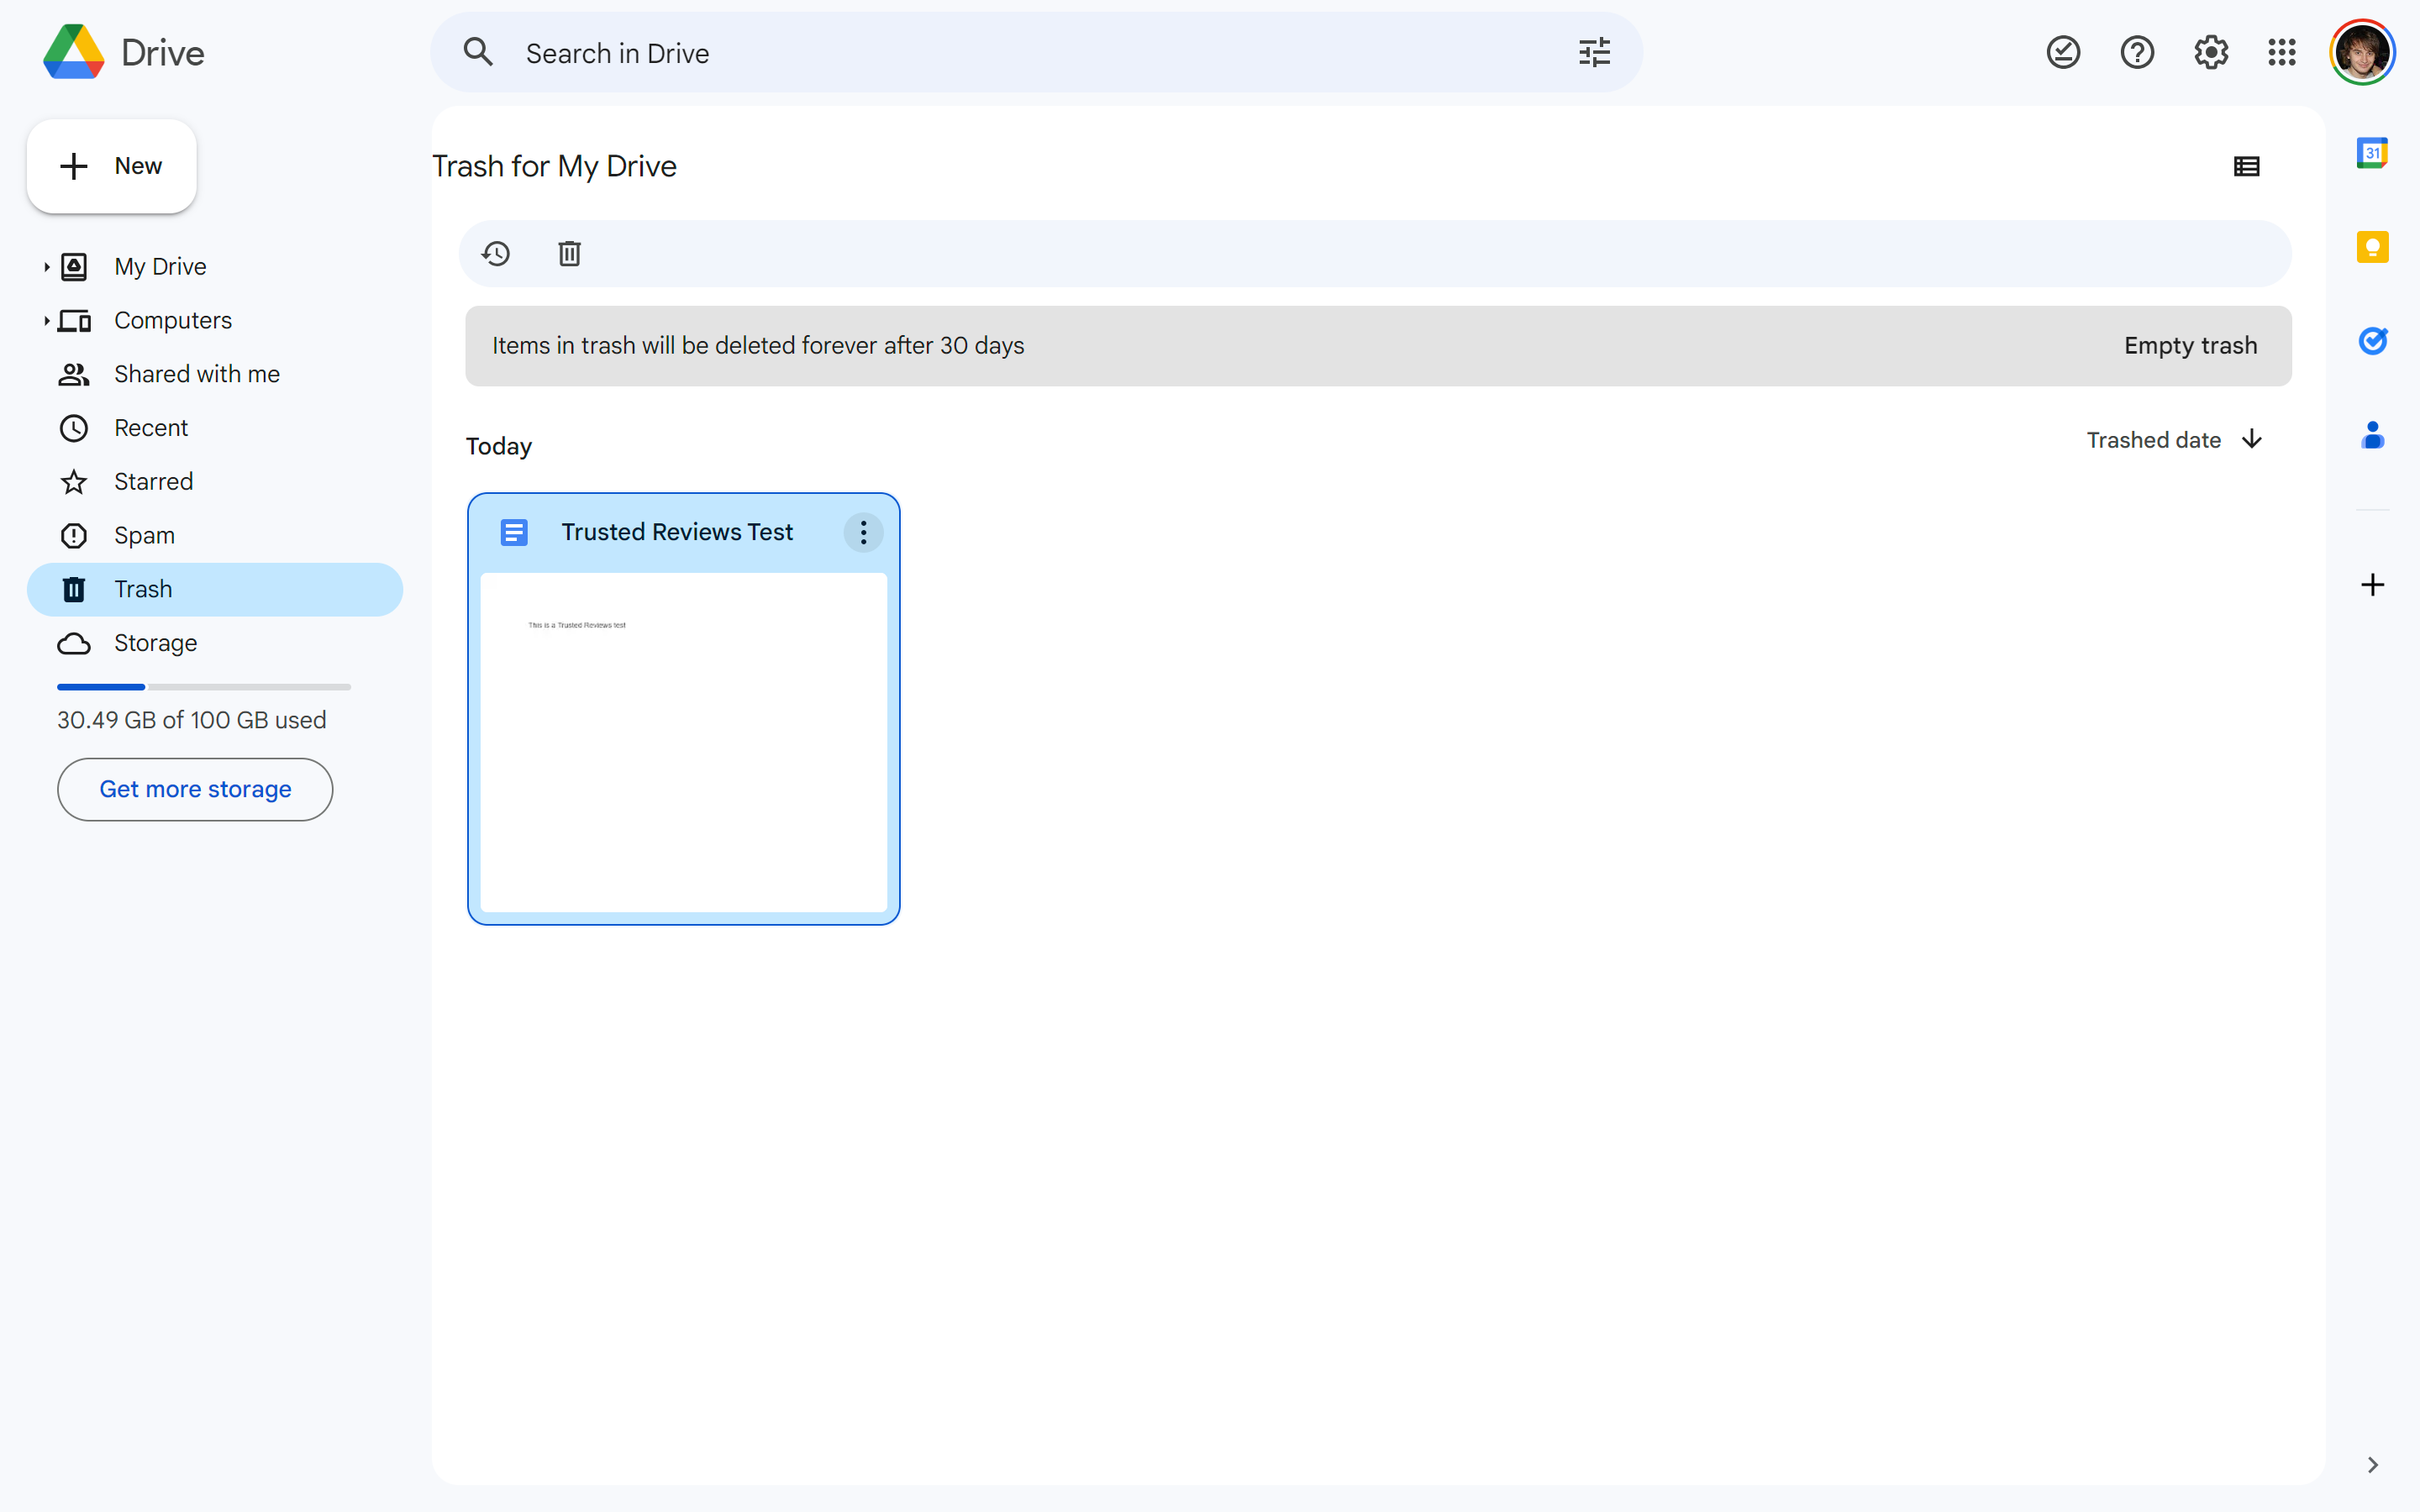The width and height of the screenshot is (2420, 1512).
Task: Open Settings gear icon
Action: tap(2211, 52)
